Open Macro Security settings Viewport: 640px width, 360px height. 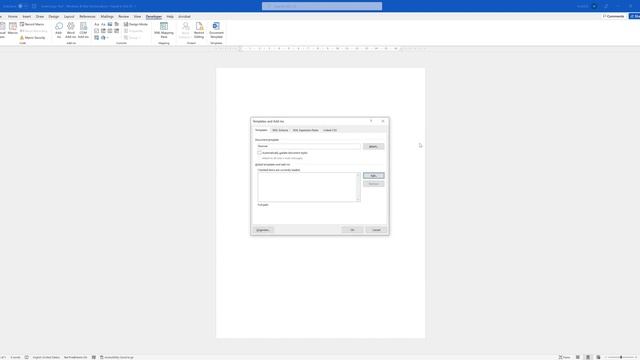33,38
